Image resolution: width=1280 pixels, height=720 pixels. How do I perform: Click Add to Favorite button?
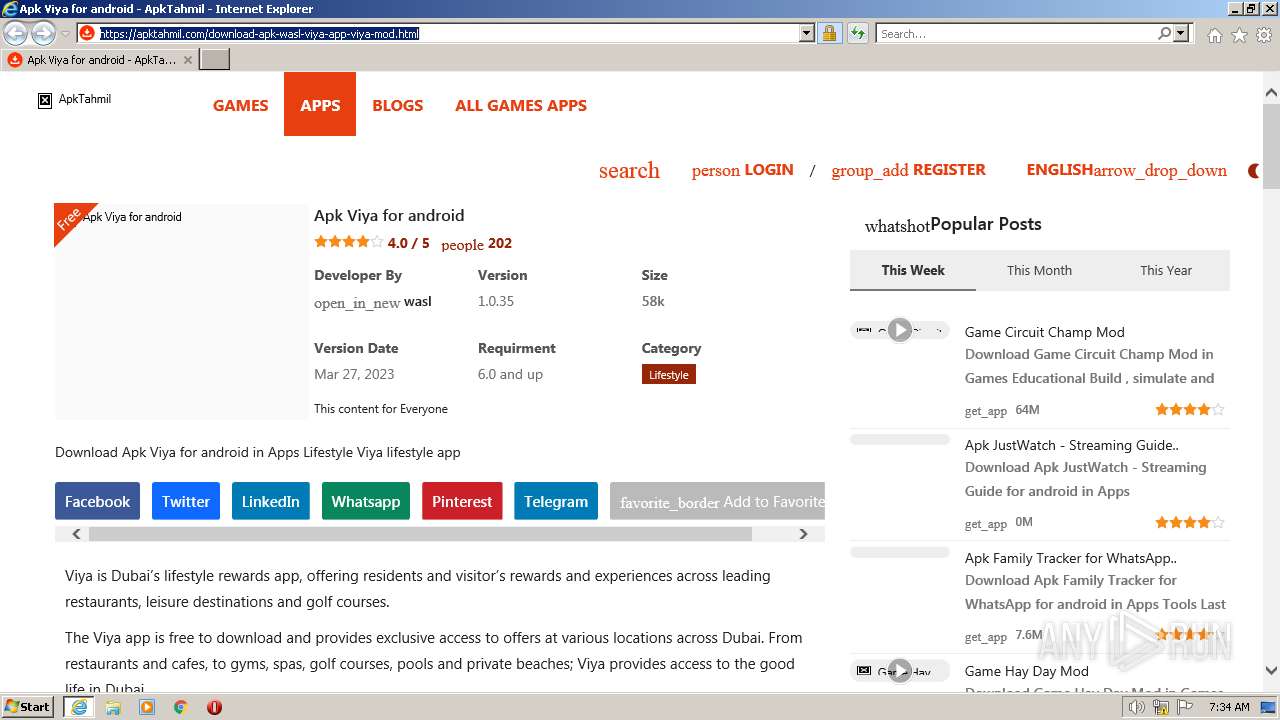pyautogui.click(x=717, y=501)
